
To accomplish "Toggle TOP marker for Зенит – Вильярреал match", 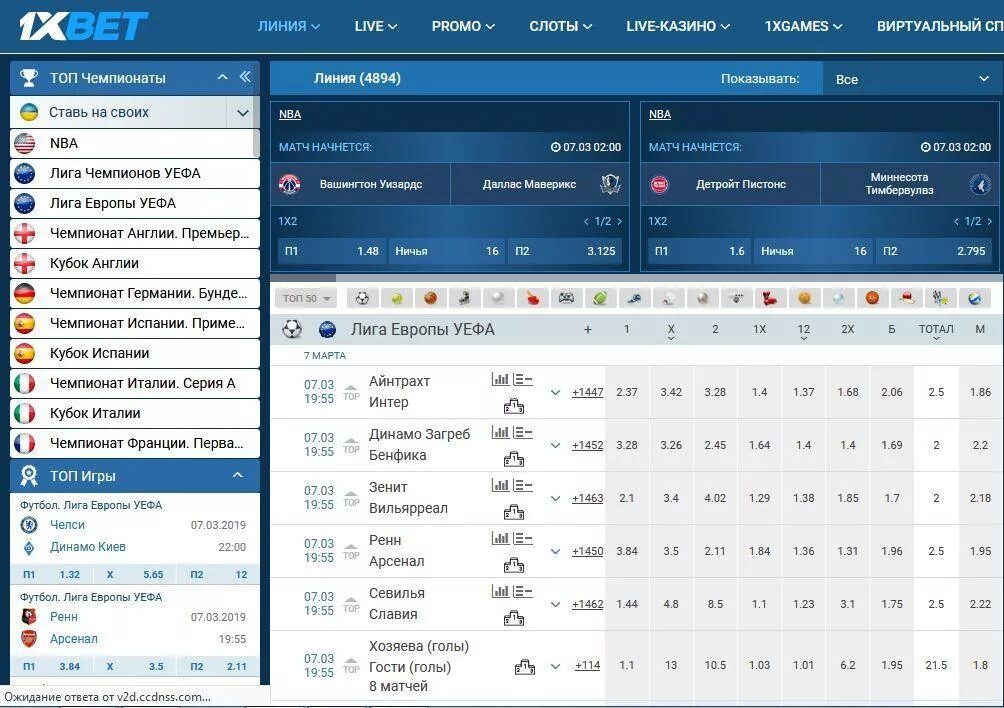I will coord(351,499).
